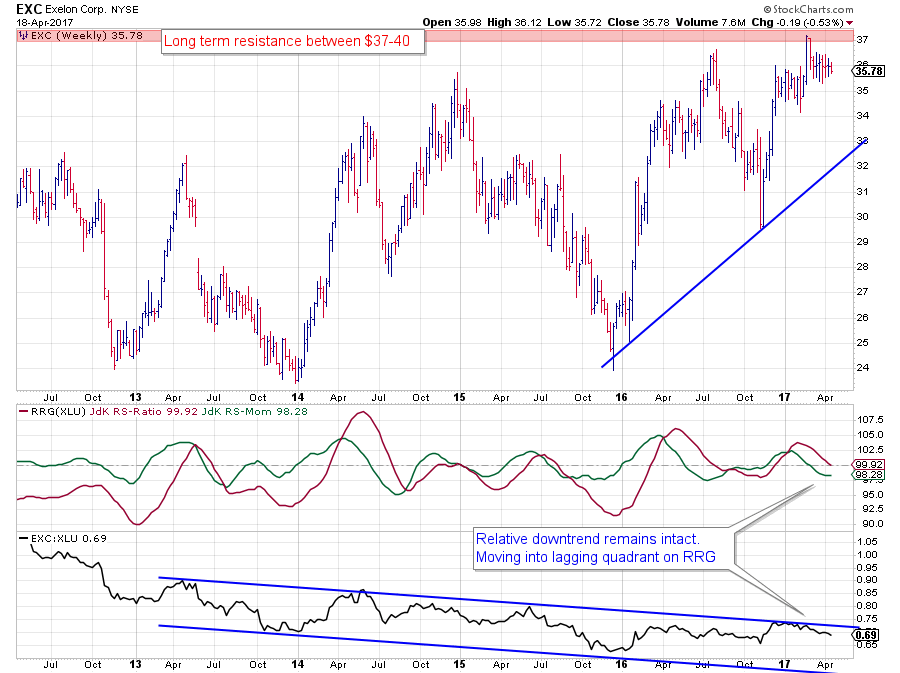
Task: Click year '15' under the price chart
Action: point(459,397)
